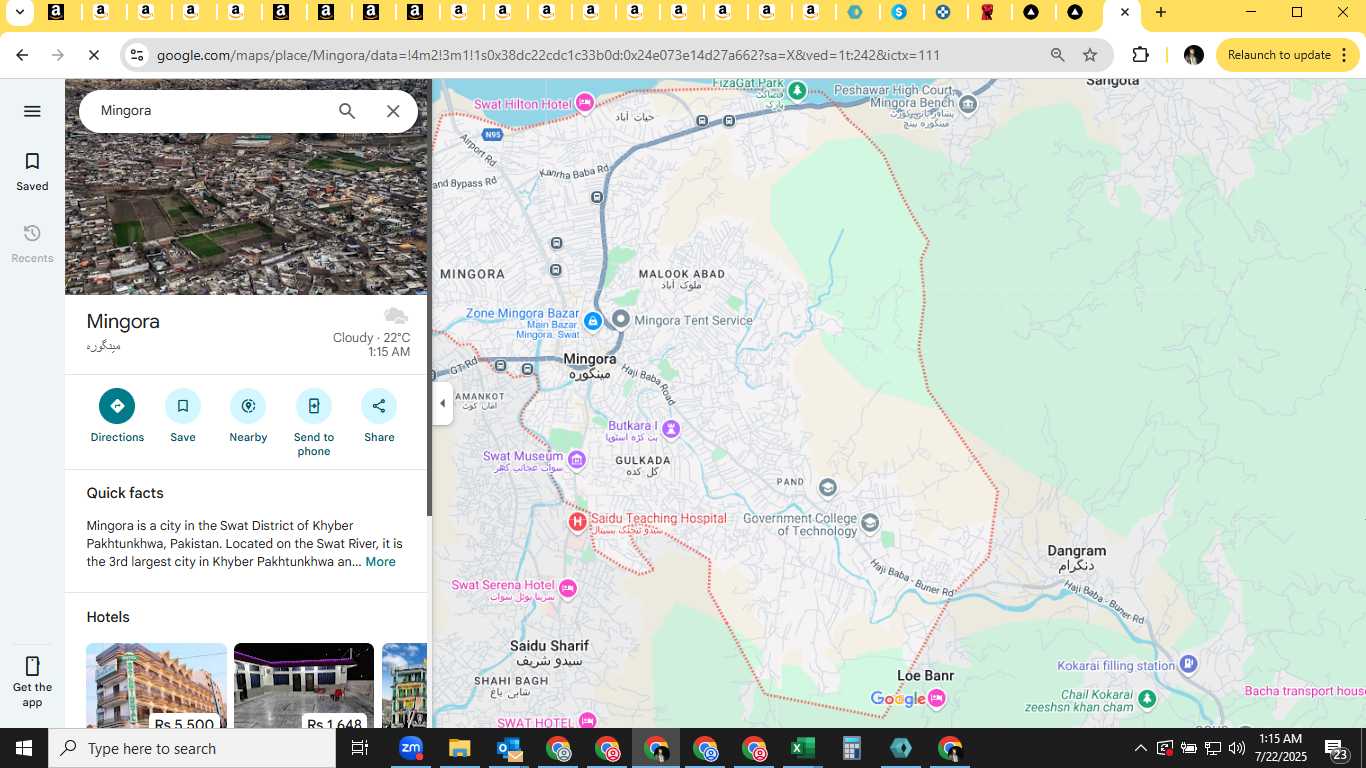Click the Cloudy 22°C weather text
1366x768 pixels.
click(x=371, y=338)
